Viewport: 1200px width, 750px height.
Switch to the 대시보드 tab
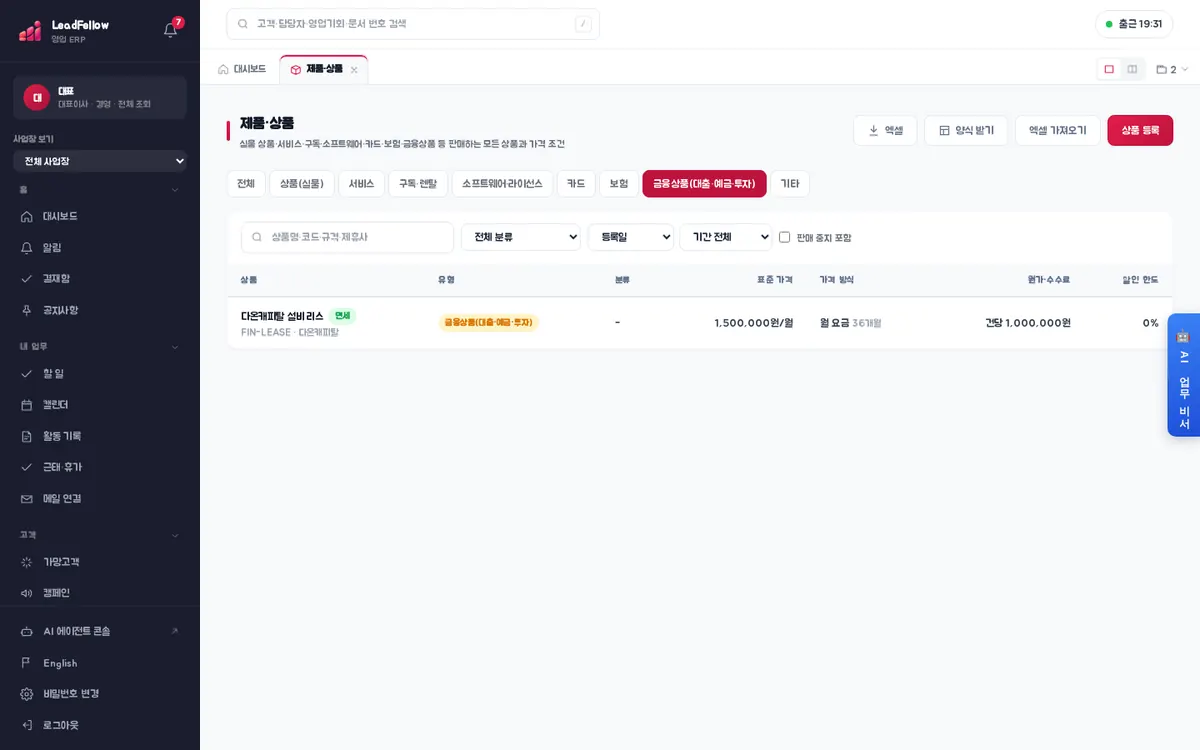pos(242,69)
